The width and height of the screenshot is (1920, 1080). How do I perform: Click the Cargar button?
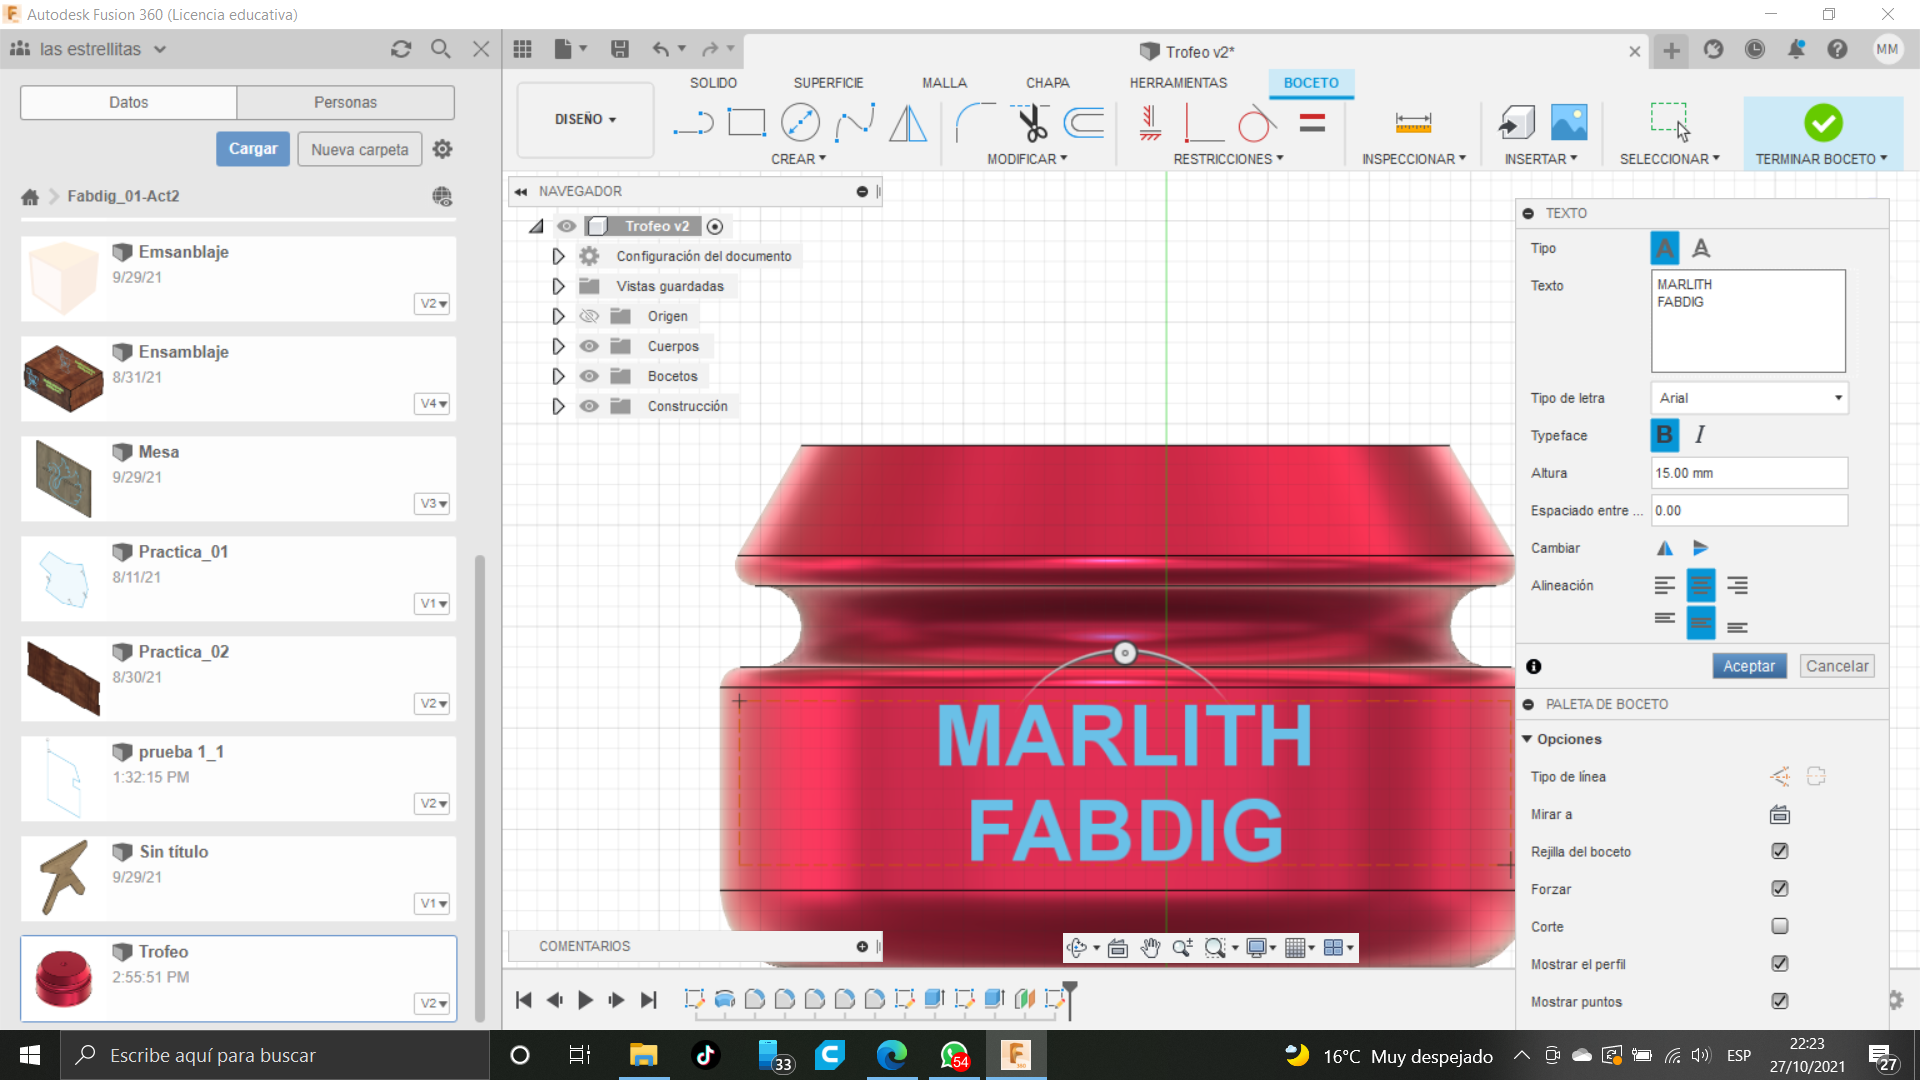(253, 149)
